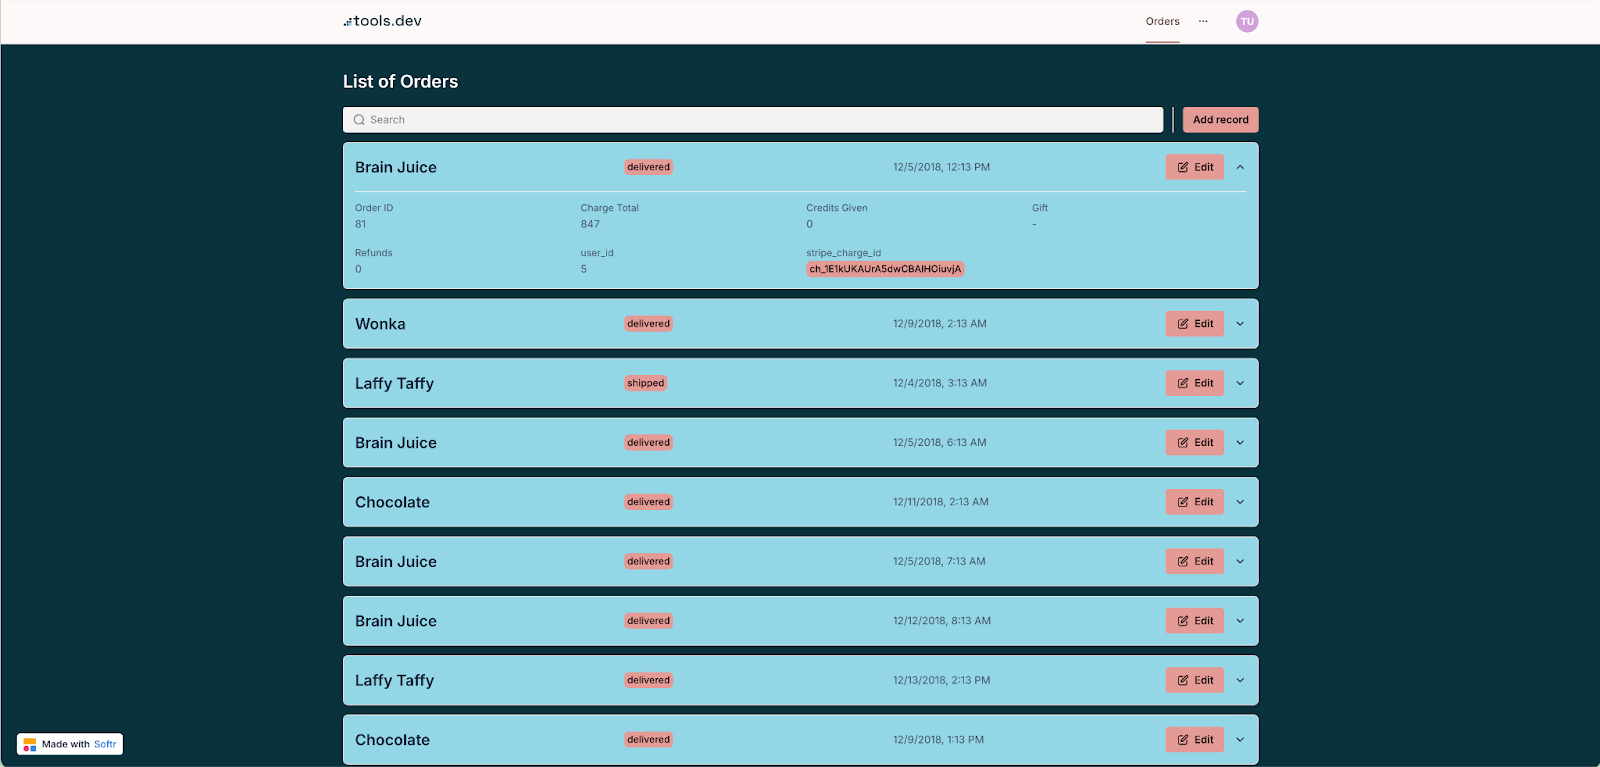
Task: Open the TU user avatar menu
Action: coord(1247,21)
